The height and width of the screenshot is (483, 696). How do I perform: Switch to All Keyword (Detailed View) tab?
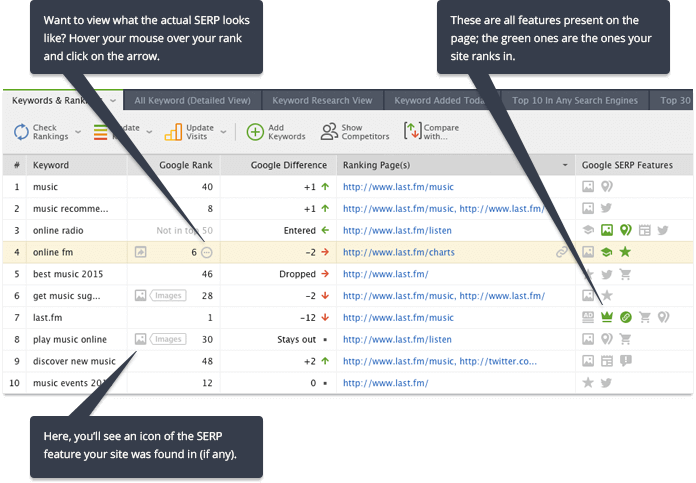coord(192,100)
